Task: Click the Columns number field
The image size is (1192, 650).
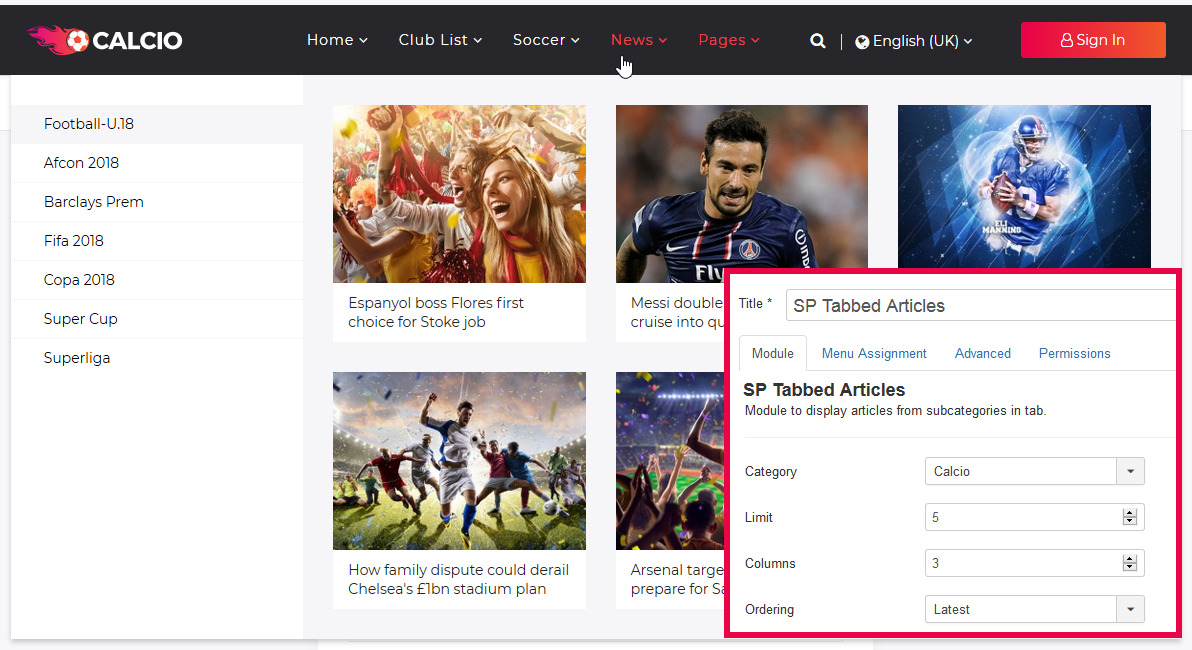Action: pyautogui.click(x=1035, y=563)
